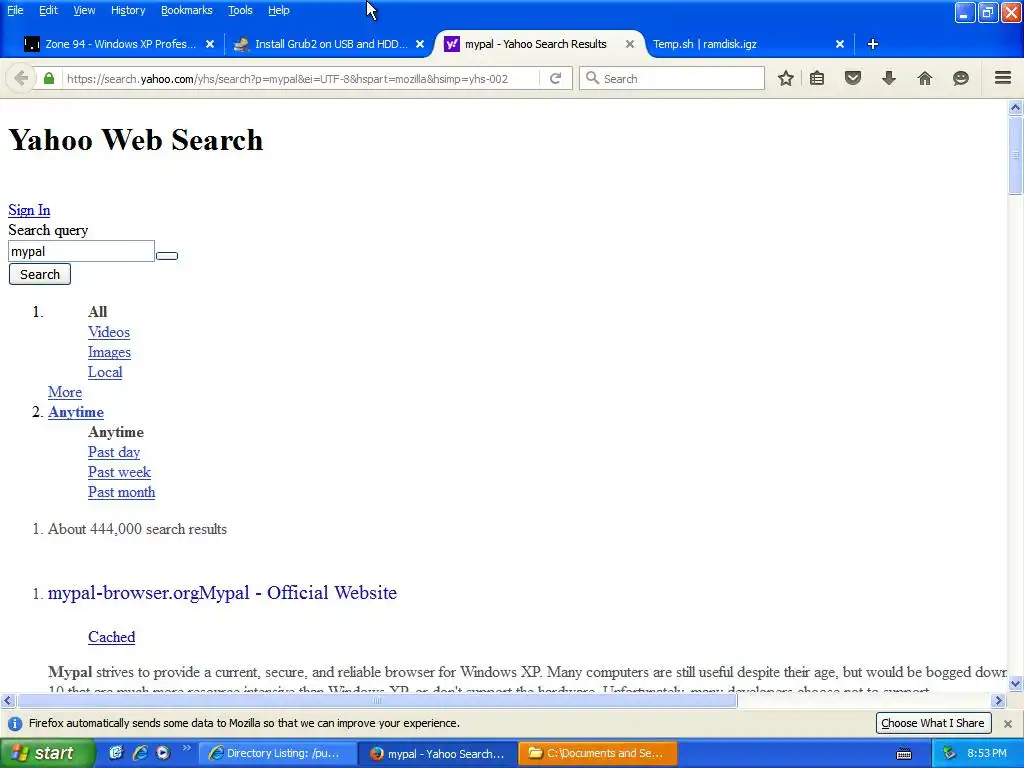
Task: Filter results by Past week
Action: tap(120, 472)
